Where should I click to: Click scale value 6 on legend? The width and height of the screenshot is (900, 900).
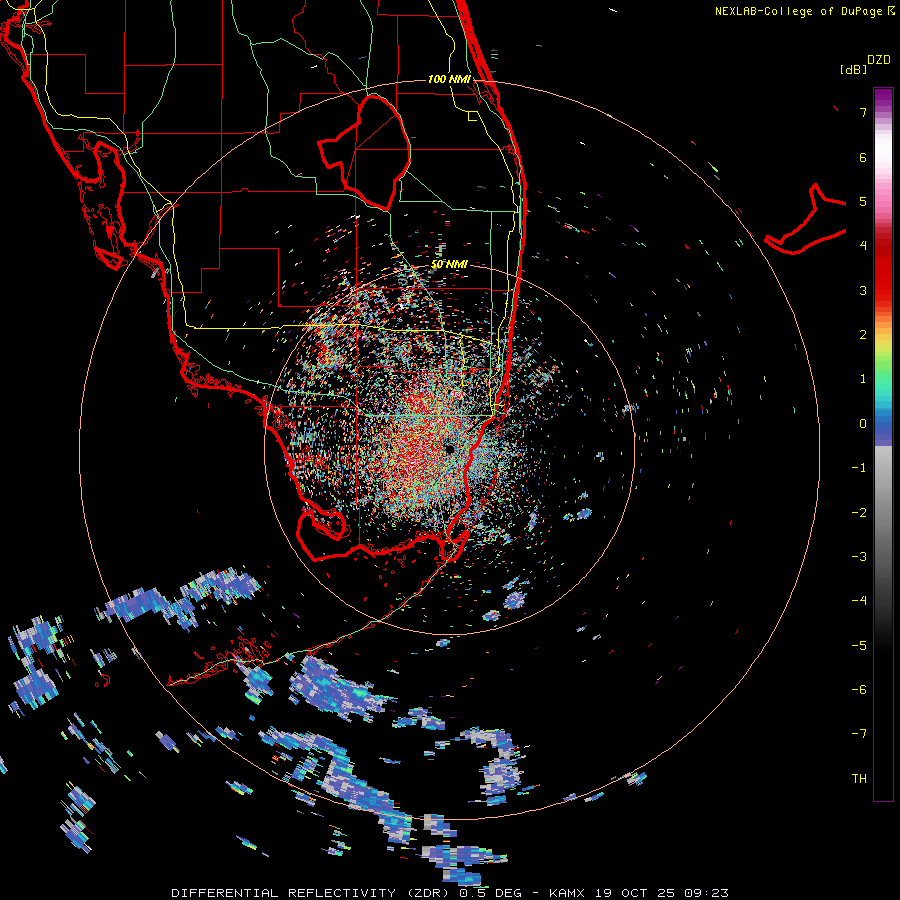tap(863, 157)
